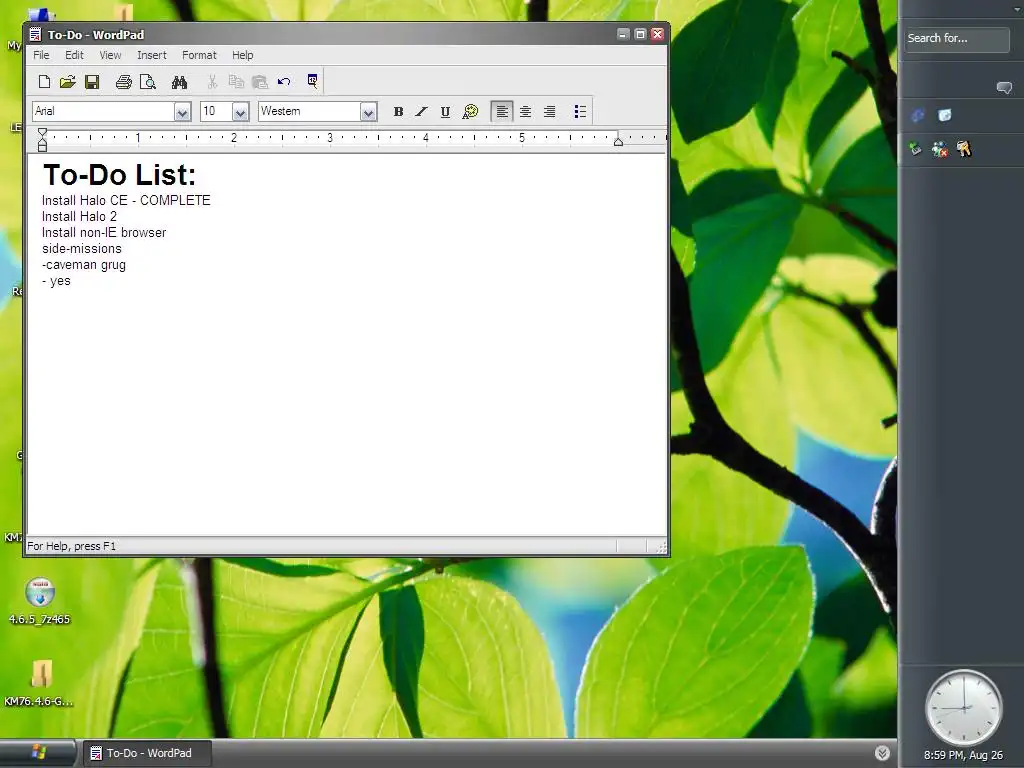
Task: Click 'For Help, press F1' status text
Action: (72, 547)
